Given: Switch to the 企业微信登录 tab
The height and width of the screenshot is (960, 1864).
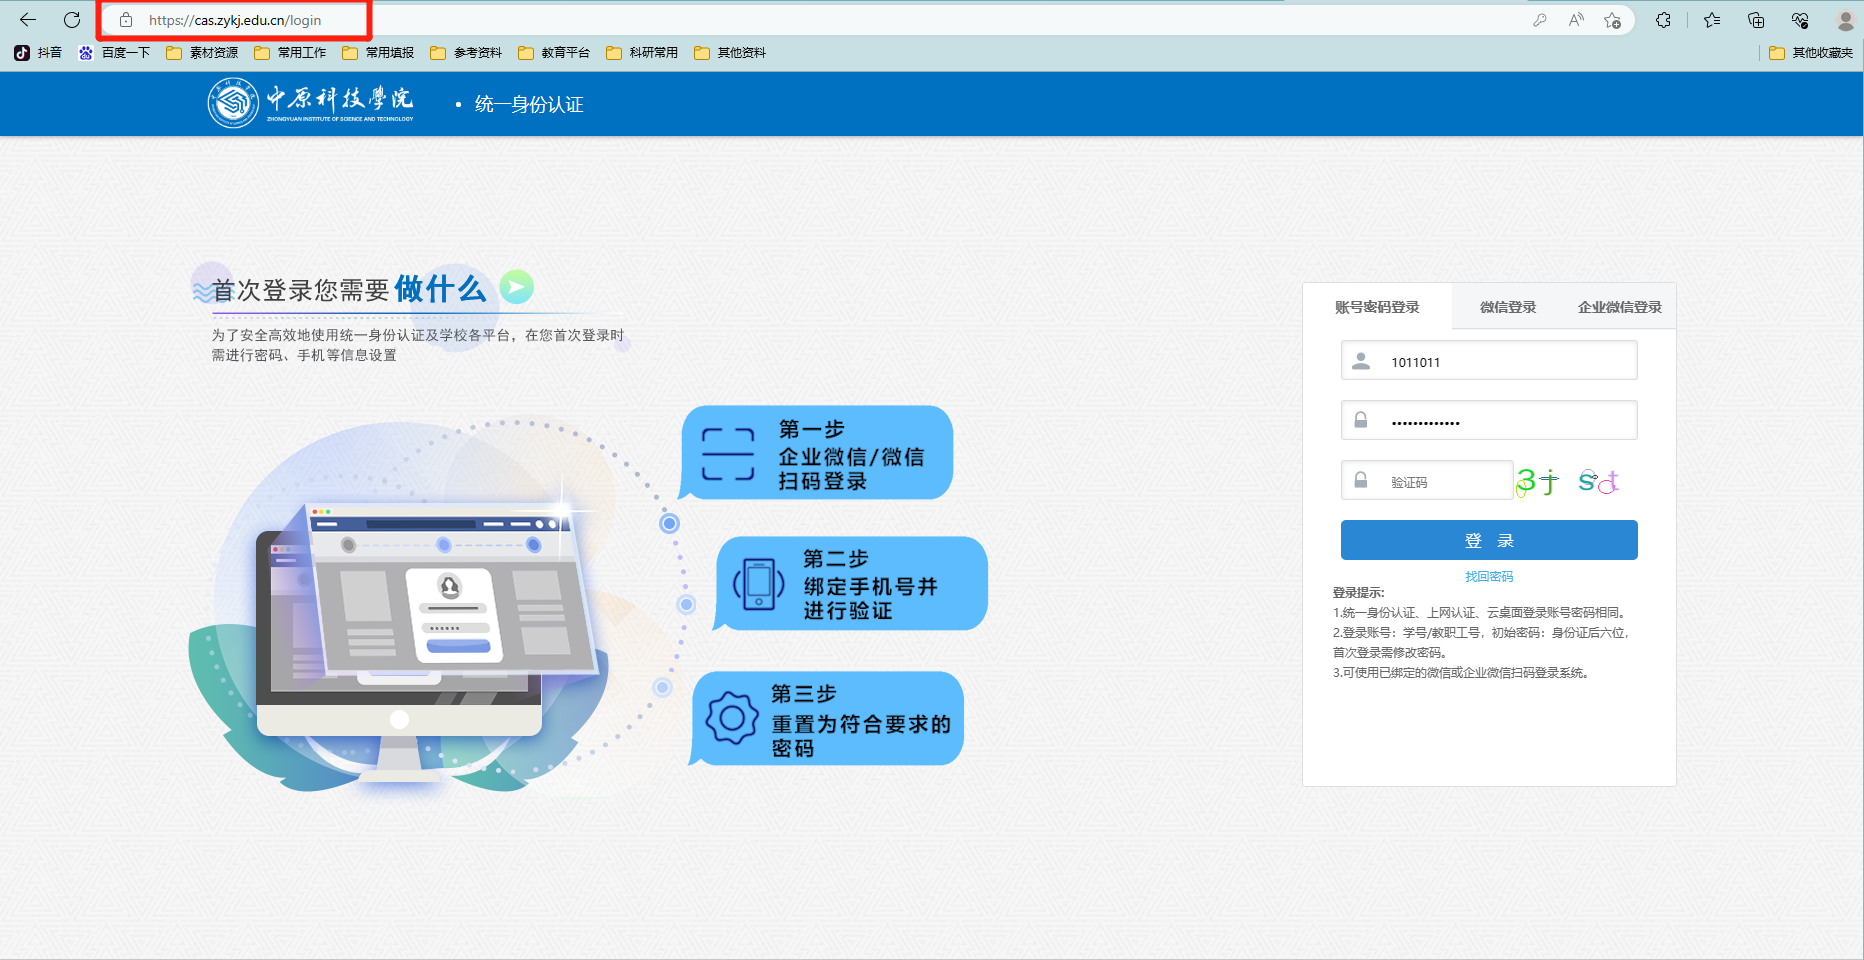Looking at the screenshot, I should coord(1619,306).
